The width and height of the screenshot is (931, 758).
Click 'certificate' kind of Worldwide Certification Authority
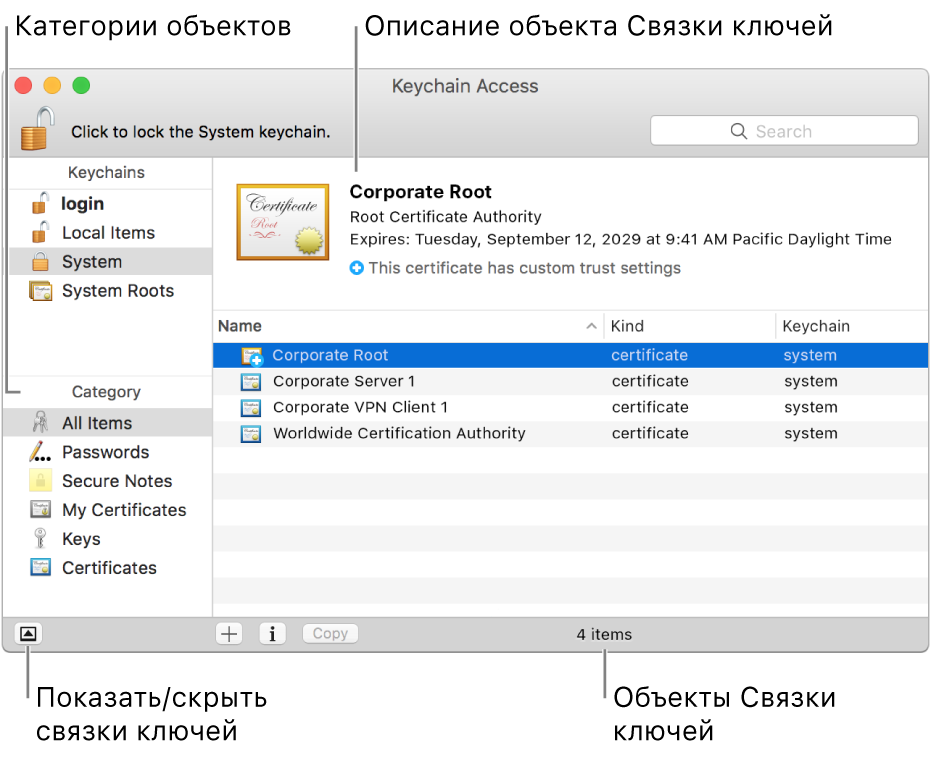(x=650, y=433)
